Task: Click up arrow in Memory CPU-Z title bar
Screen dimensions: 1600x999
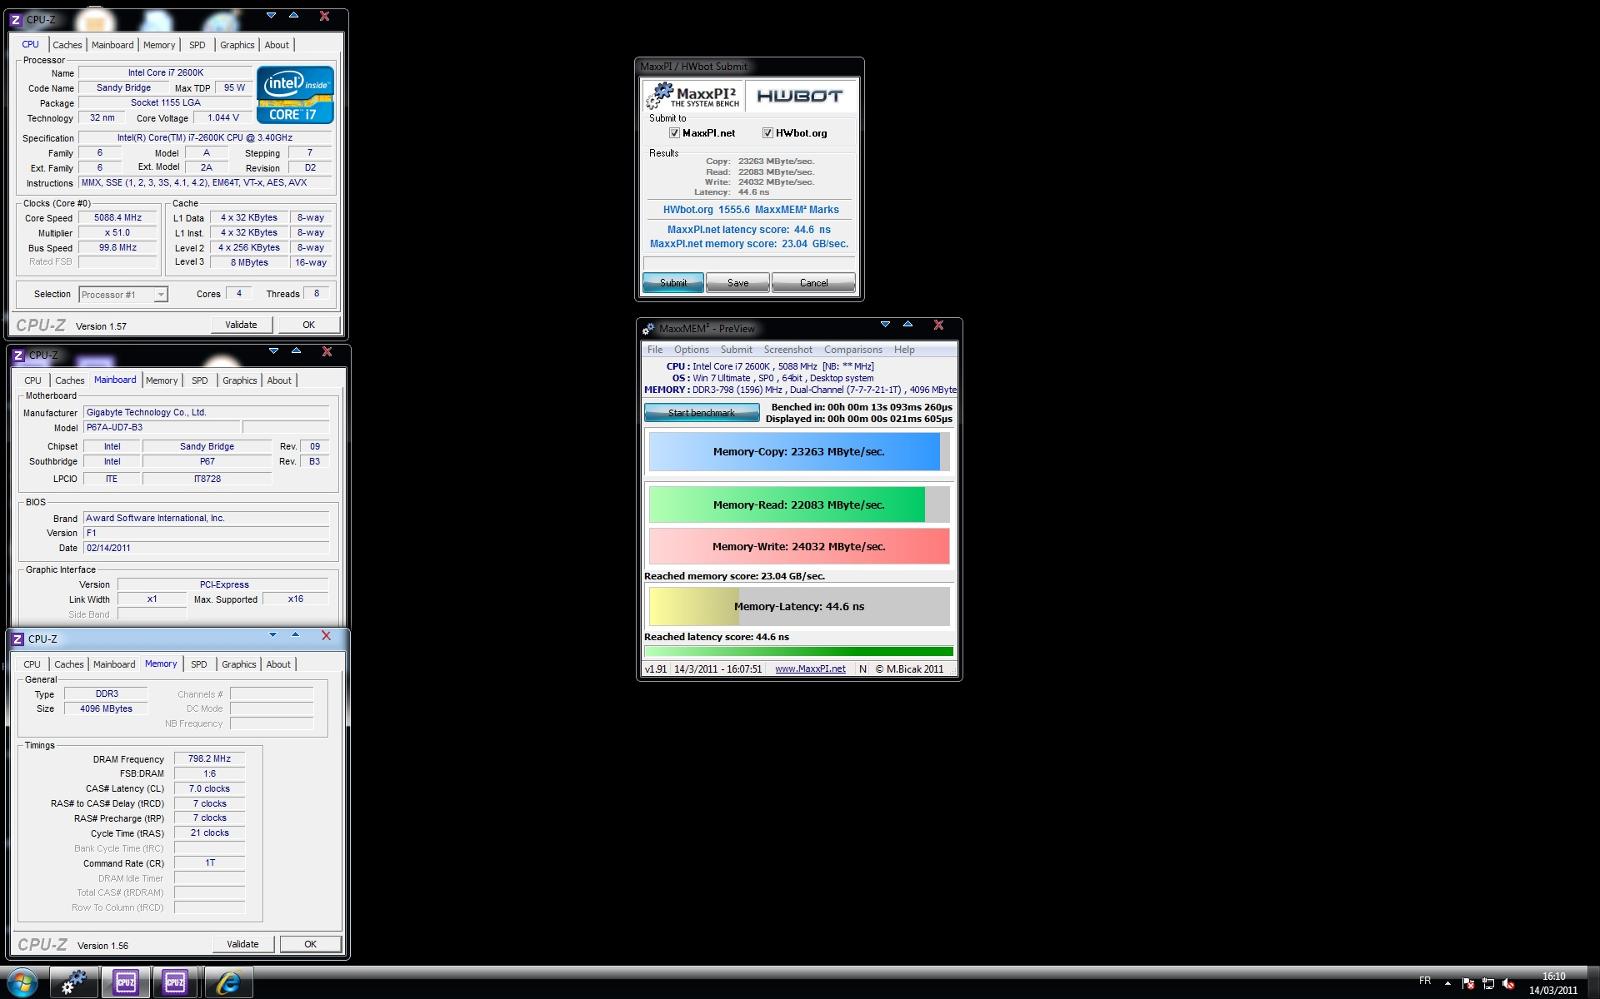Action: click(x=295, y=634)
